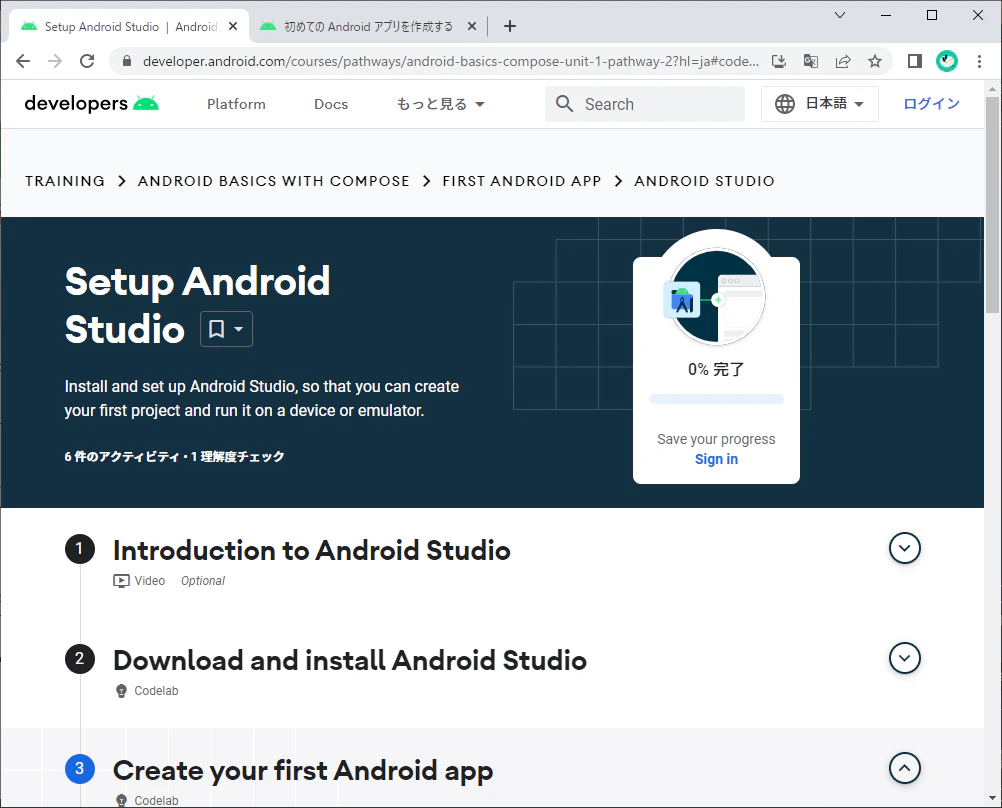This screenshot has height=808, width=1002.
Task: Expand the Introduction to Android Studio section
Action: (x=904, y=548)
